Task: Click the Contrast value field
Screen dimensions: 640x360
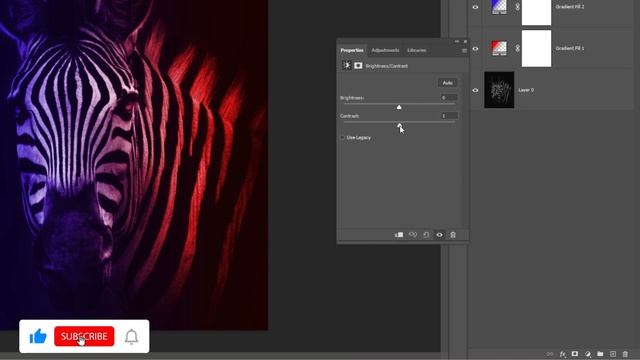Action: pyautogui.click(x=449, y=116)
